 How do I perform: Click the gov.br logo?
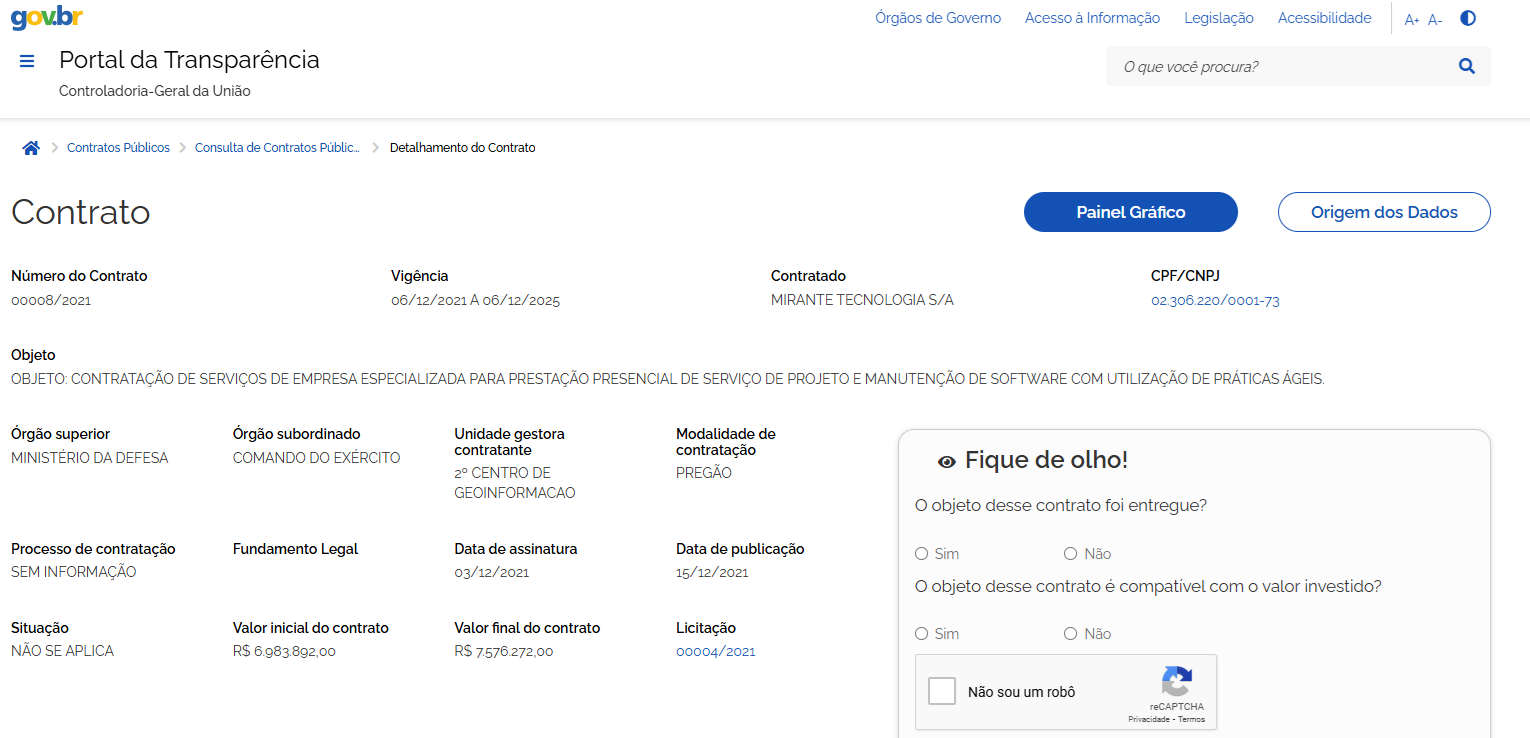coord(47,17)
